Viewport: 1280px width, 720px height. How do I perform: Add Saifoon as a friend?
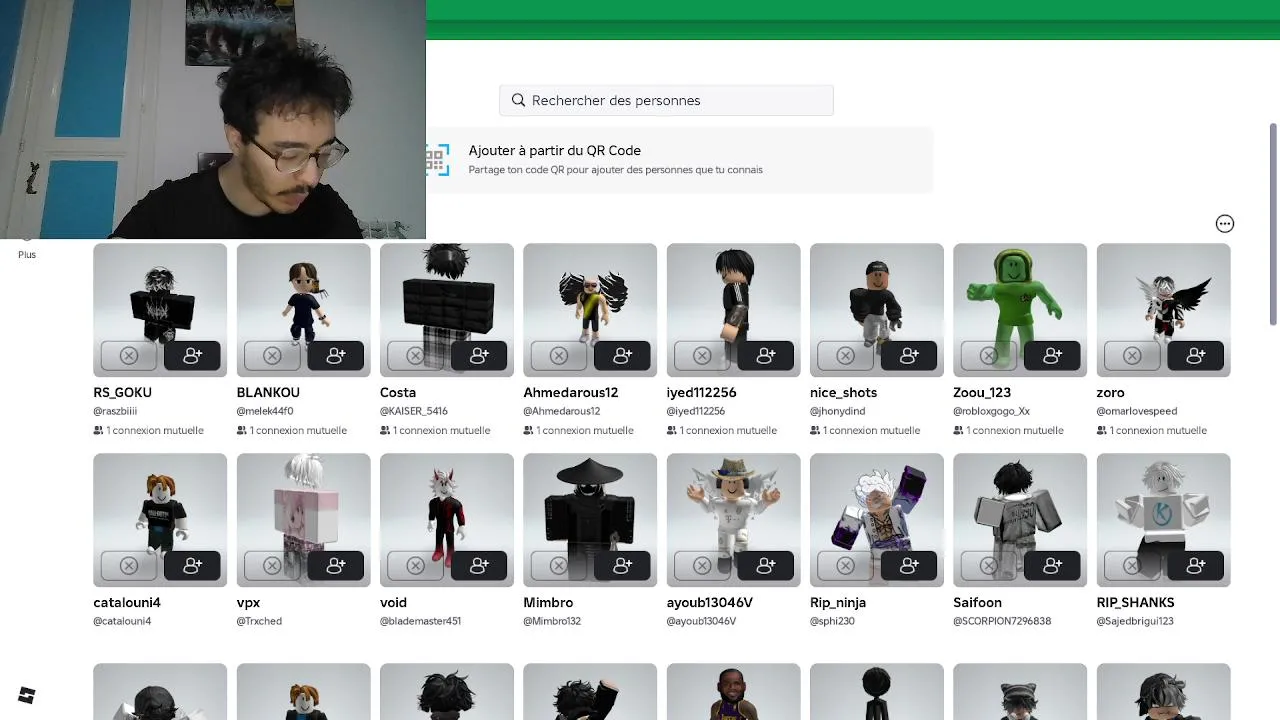[x=1053, y=565]
